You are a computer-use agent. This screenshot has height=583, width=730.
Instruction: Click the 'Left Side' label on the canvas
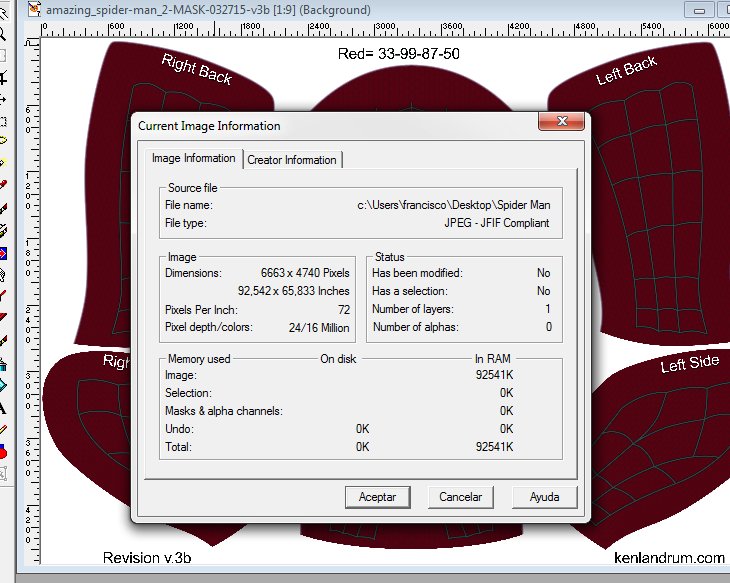click(689, 363)
